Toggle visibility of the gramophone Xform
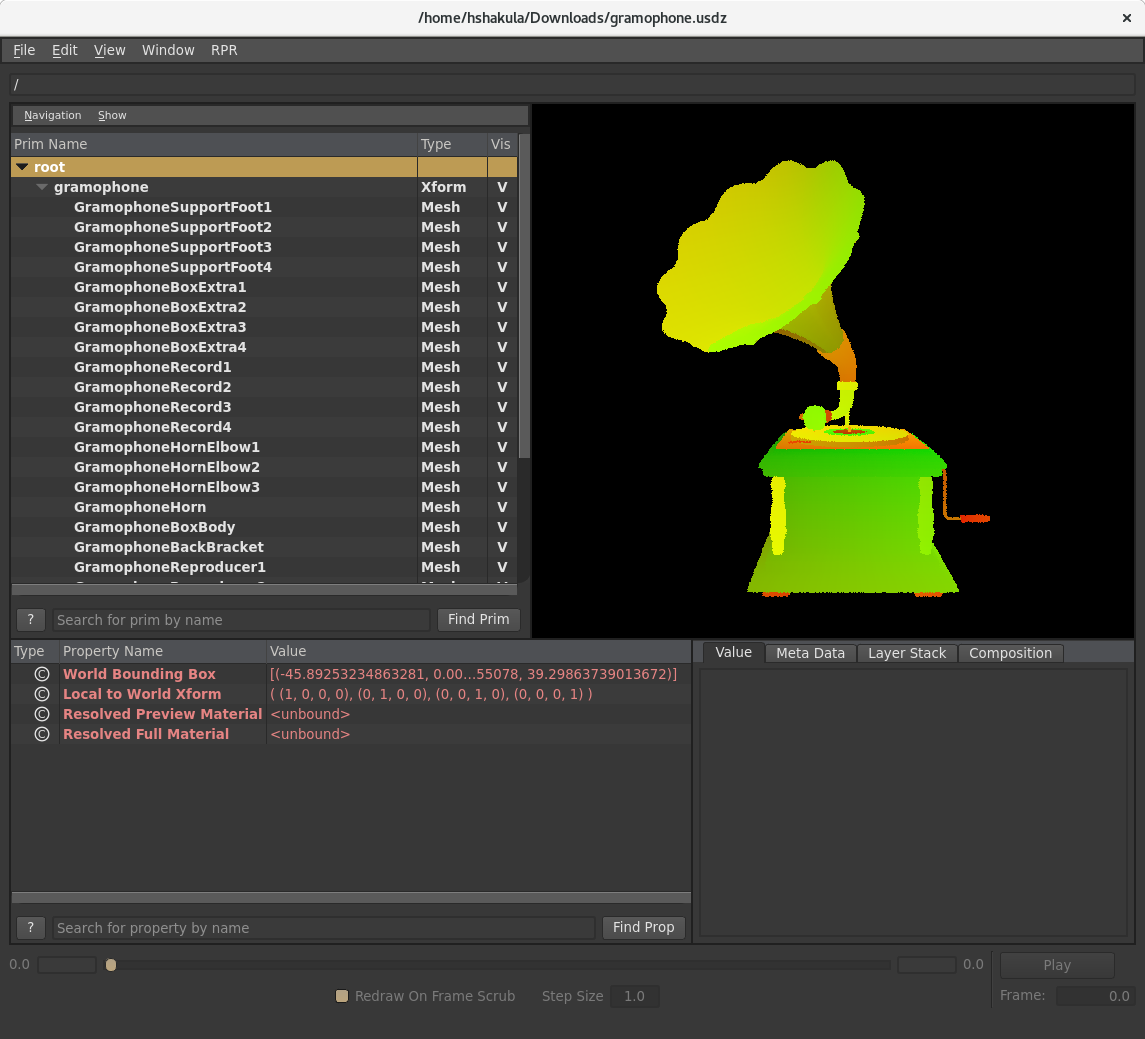Screen dimensions: 1145x1039 point(502,188)
